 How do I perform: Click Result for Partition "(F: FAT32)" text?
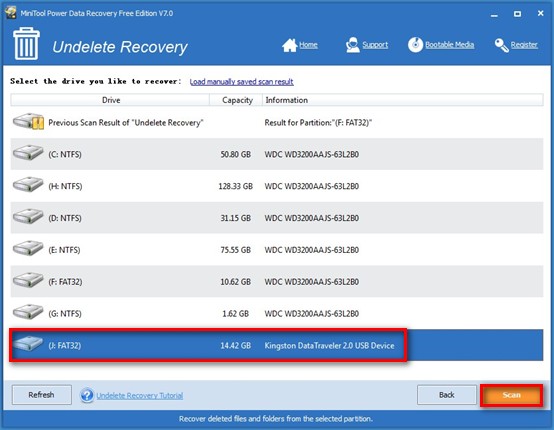pyautogui.click(x=318, y=123)
